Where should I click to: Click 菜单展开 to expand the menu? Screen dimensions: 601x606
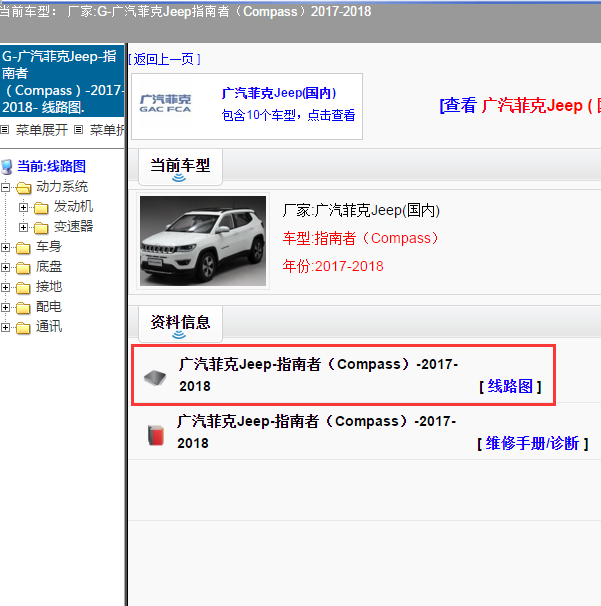point(42,130)
